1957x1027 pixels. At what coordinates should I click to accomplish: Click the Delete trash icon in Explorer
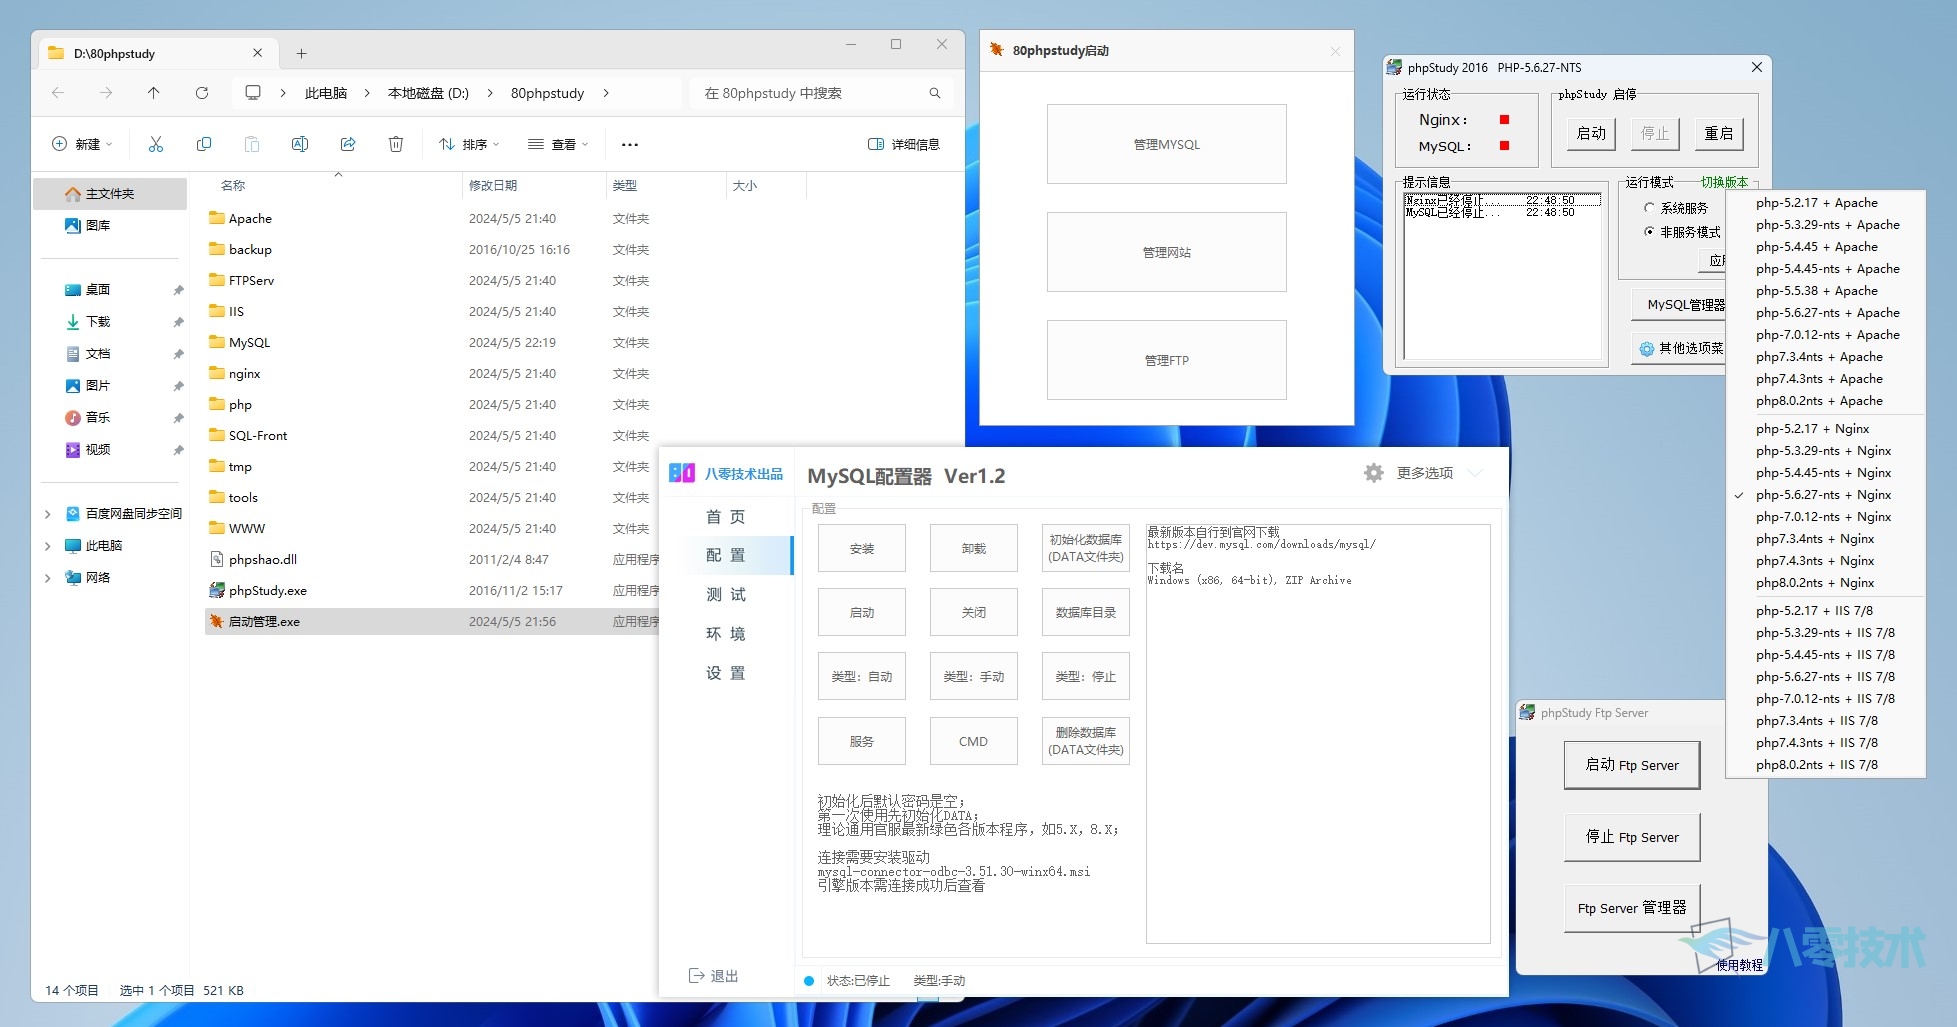point(396,144)
